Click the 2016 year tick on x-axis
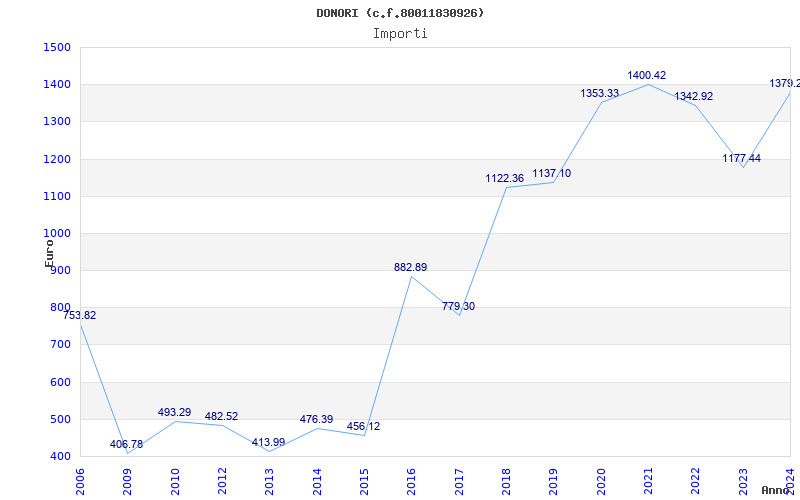The width and height of the screenshot is (800, 500). pyautogui.click(x=411, y=480)
